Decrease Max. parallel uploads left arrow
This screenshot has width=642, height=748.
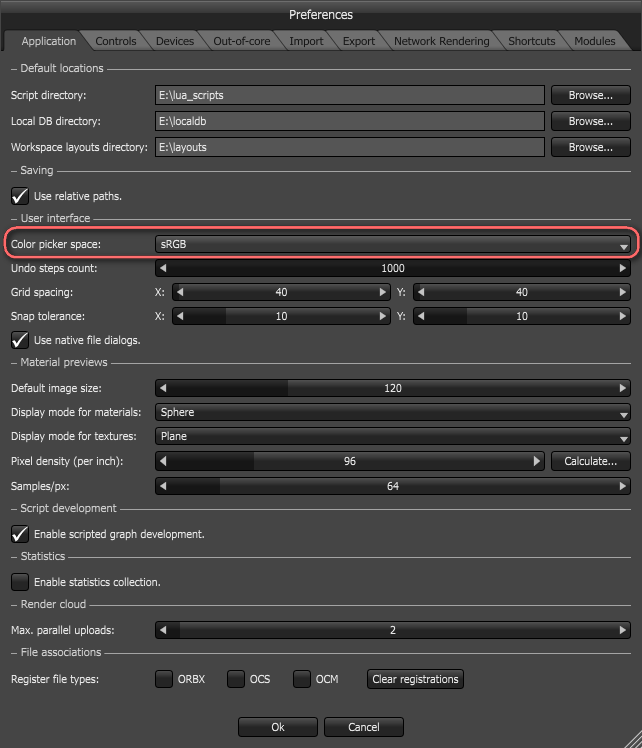[163, 630]
